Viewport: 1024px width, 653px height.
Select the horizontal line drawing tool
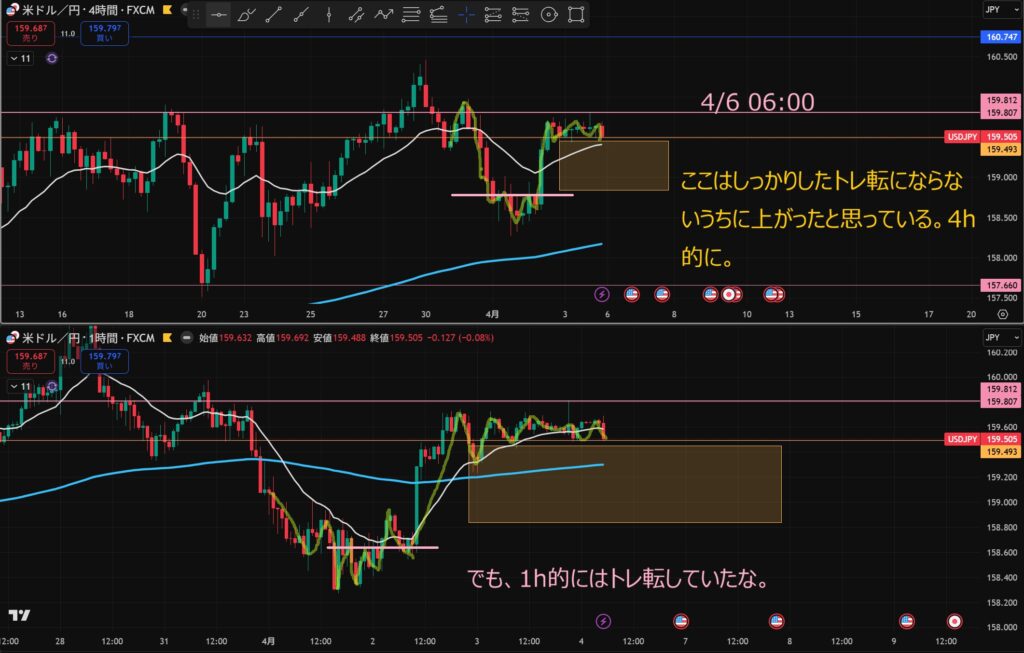point(218,15)
